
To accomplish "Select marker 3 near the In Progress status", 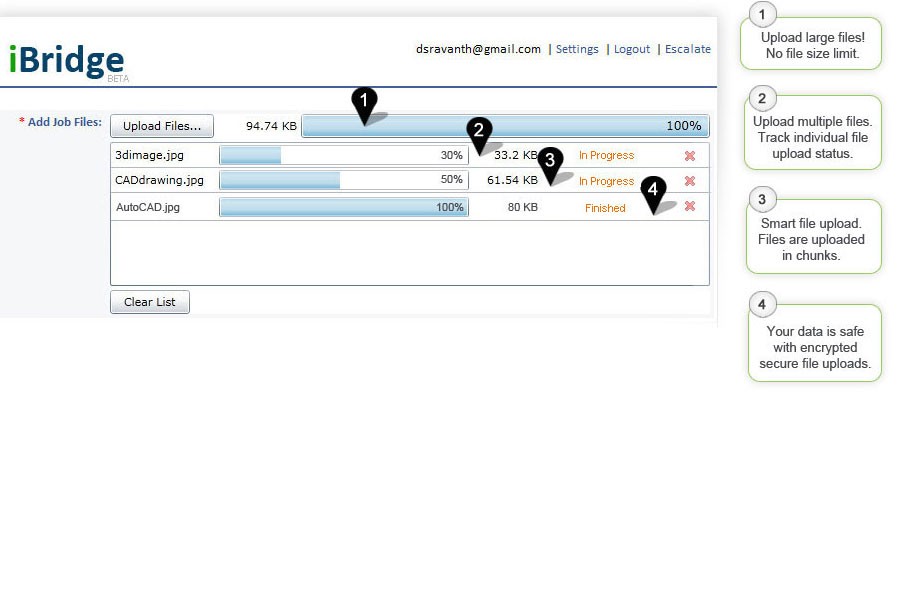I will pos(549,160).
